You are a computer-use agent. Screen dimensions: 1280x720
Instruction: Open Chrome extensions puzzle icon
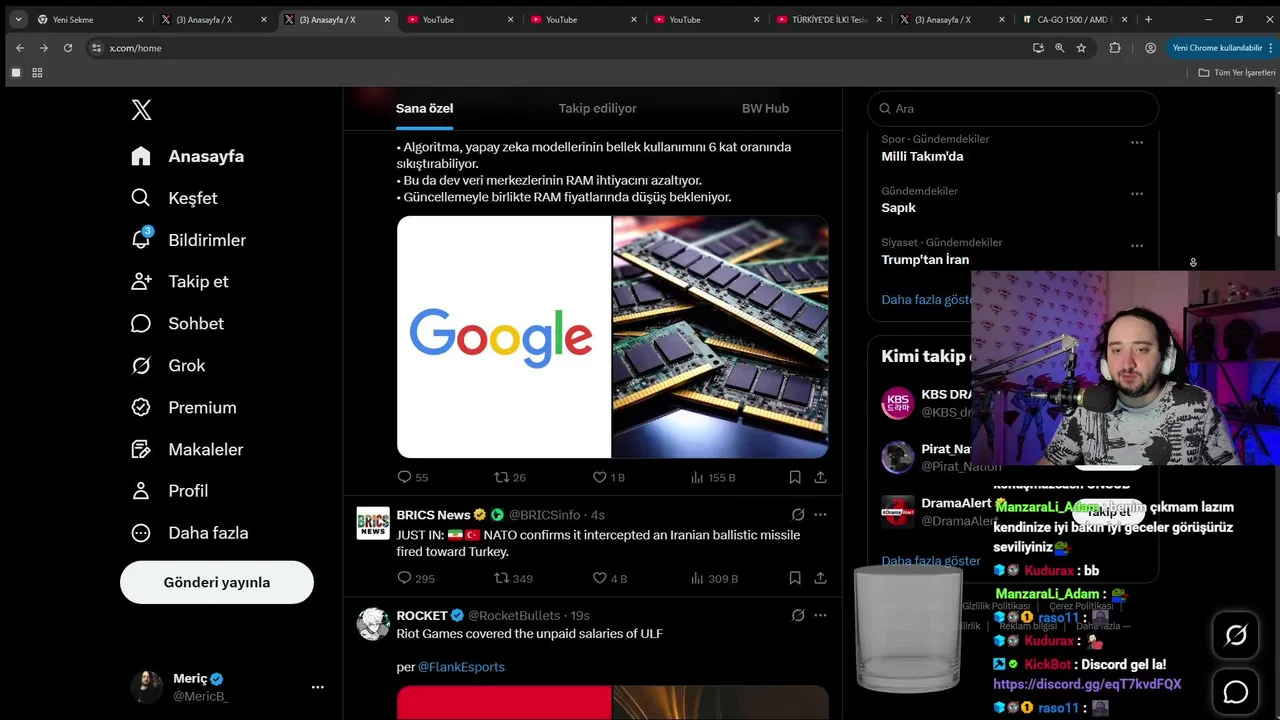1115,48
